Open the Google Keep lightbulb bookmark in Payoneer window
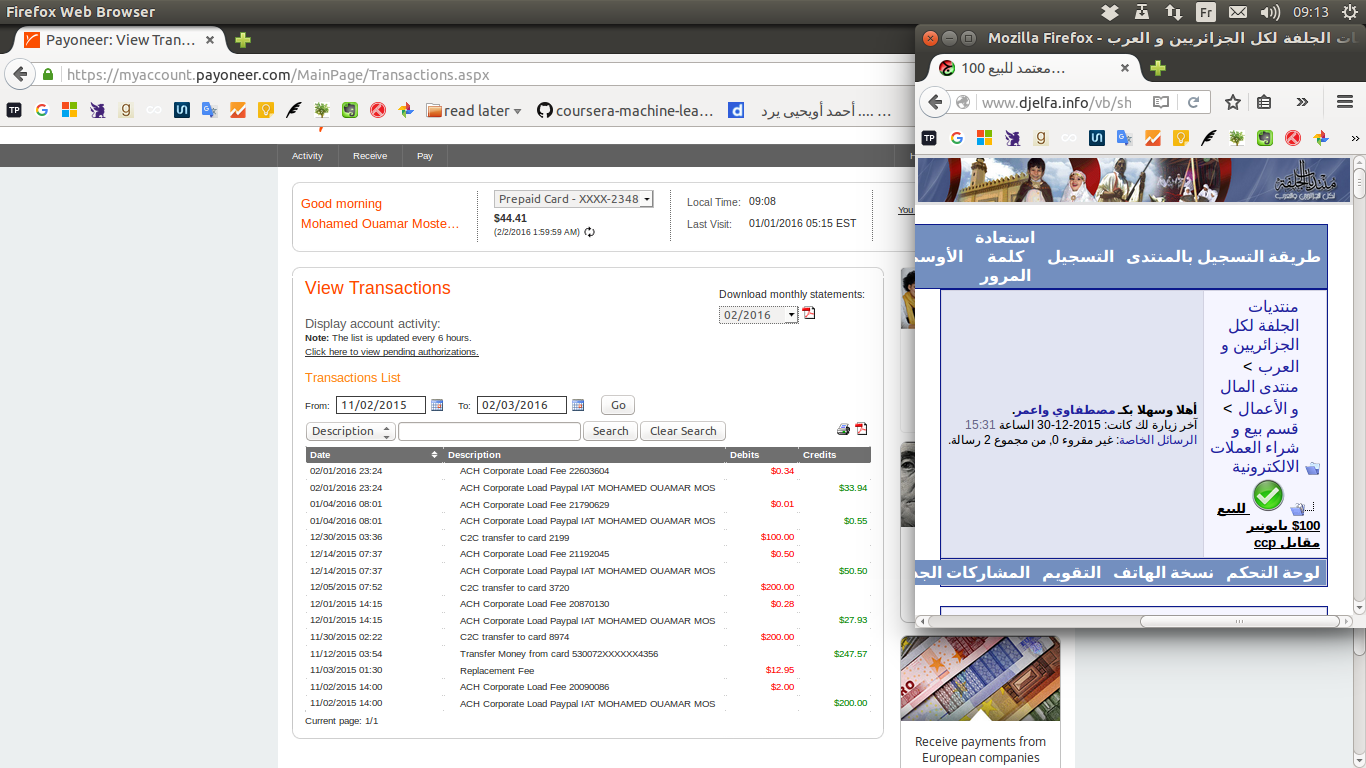The width and height of the screenshot is (1366, 768). pyautogui.click(x=266, y=111)
